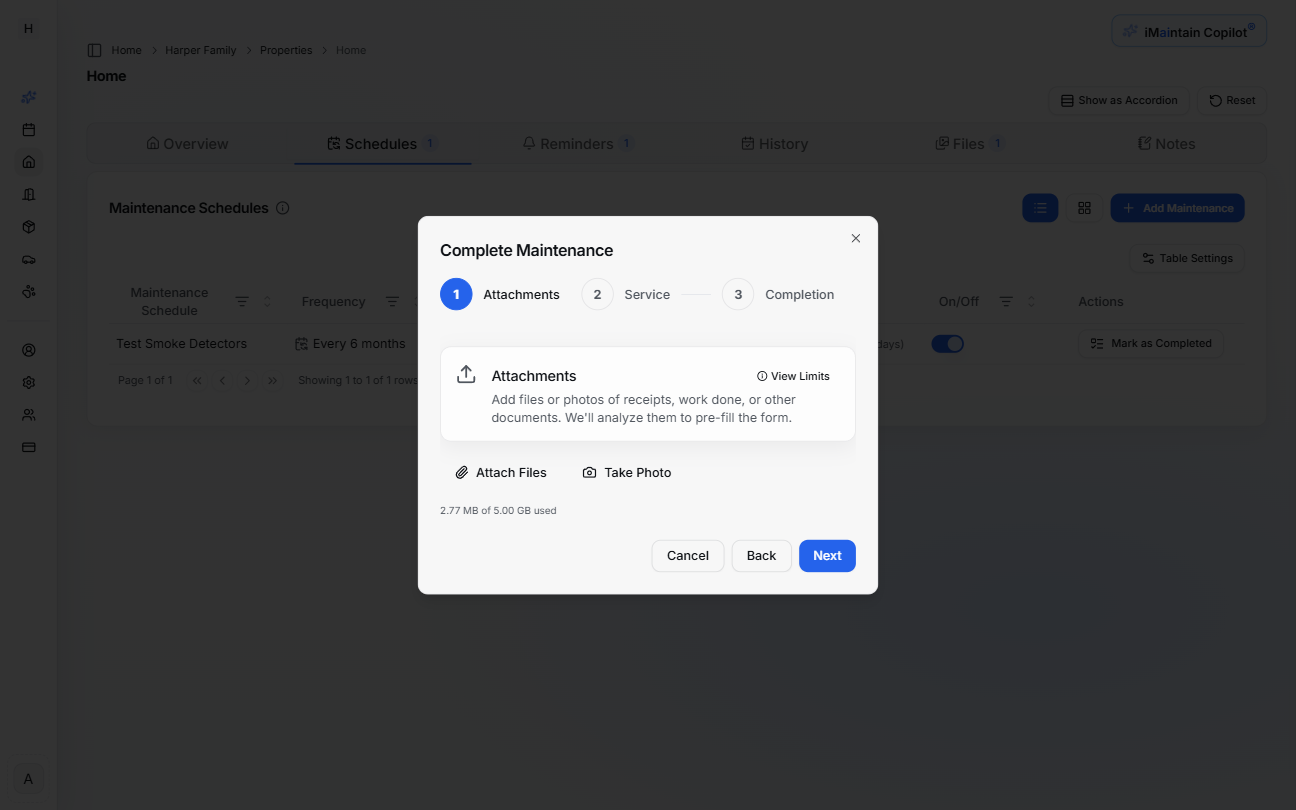Viewport: 1296px width, 810px height.
Task: Open the filter on the Frequency column
Action: tap(392, 301)
